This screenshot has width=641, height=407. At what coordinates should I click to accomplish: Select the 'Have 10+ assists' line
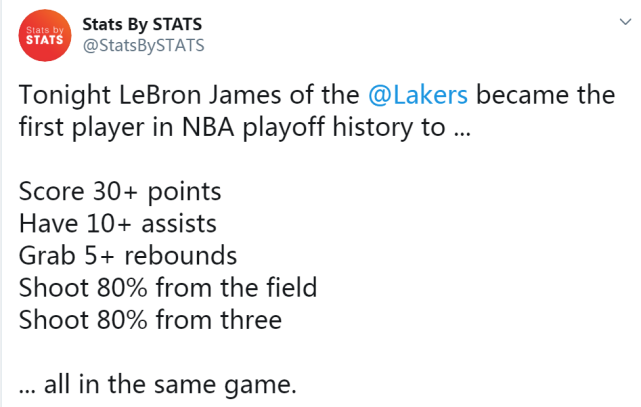(118, 224)
